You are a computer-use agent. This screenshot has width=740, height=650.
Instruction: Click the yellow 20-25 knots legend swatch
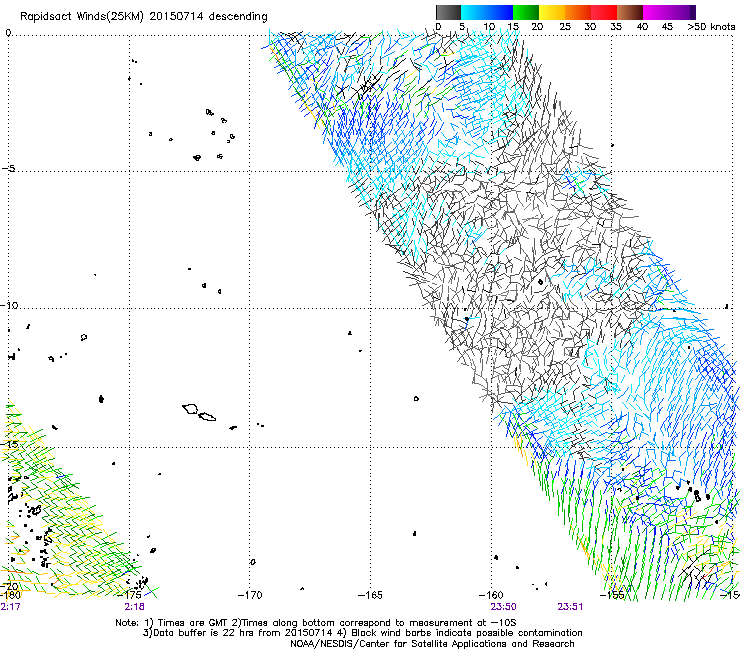coord(552,12)
